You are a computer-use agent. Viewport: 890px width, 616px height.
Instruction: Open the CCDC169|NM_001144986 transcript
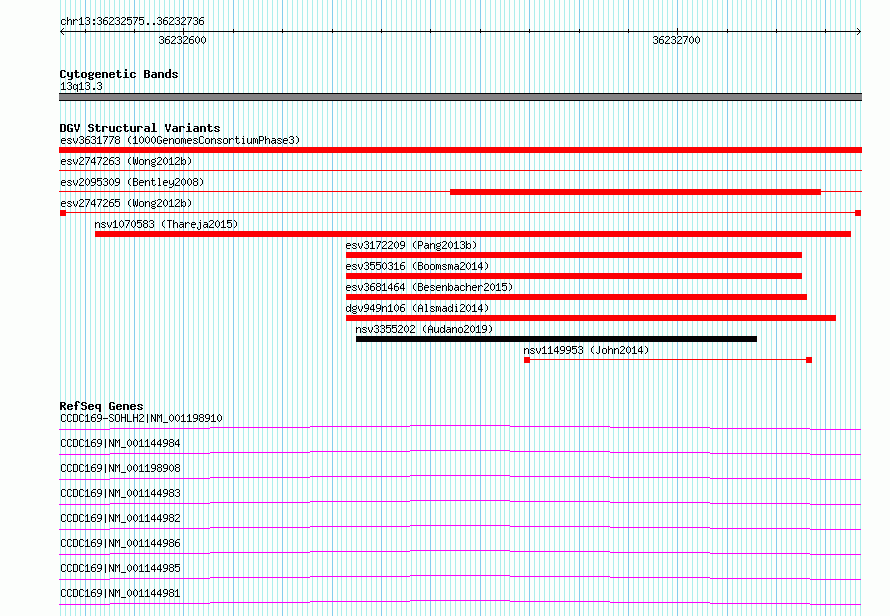click(x=120, y=543)
